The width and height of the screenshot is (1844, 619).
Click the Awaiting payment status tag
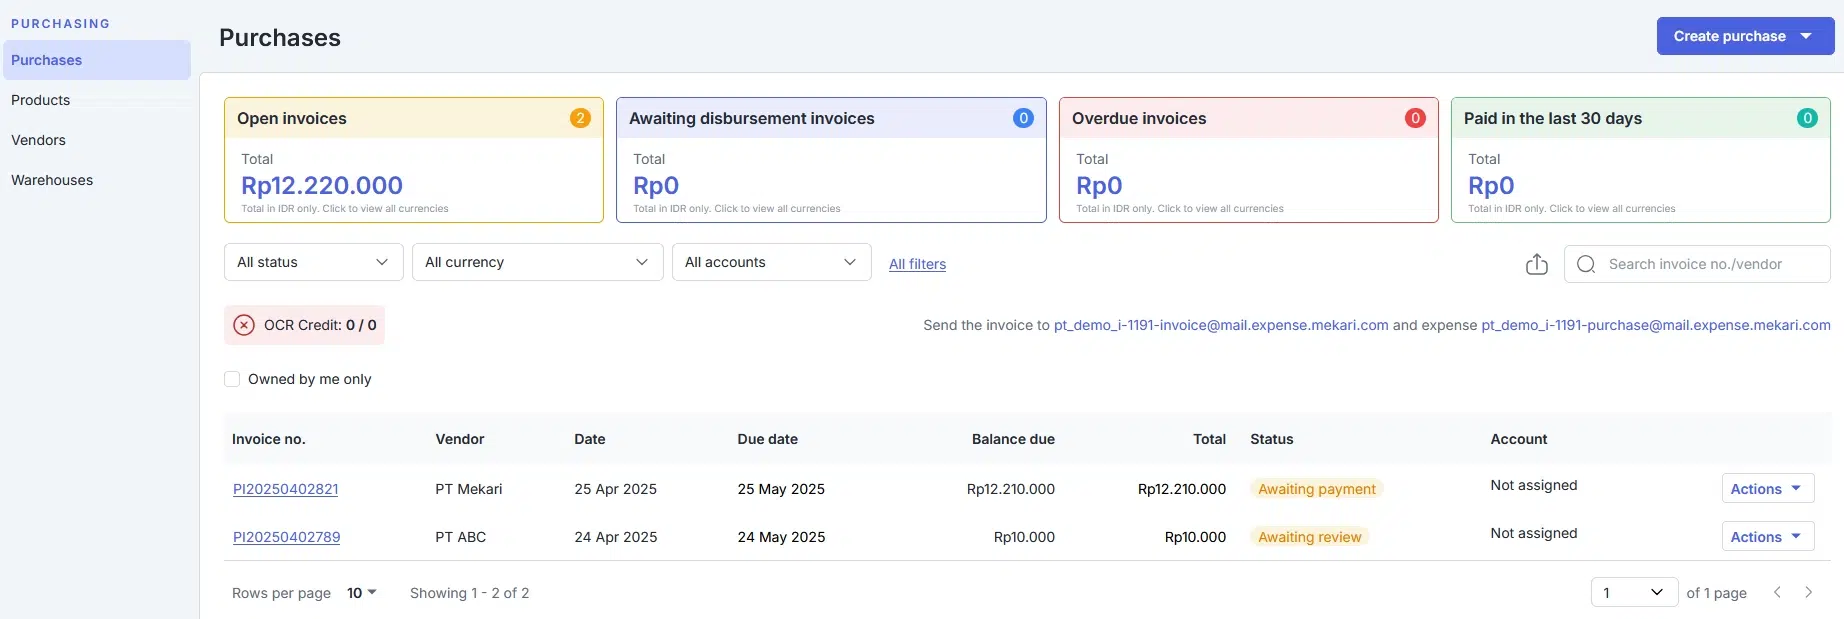(x=1317, y=489)
